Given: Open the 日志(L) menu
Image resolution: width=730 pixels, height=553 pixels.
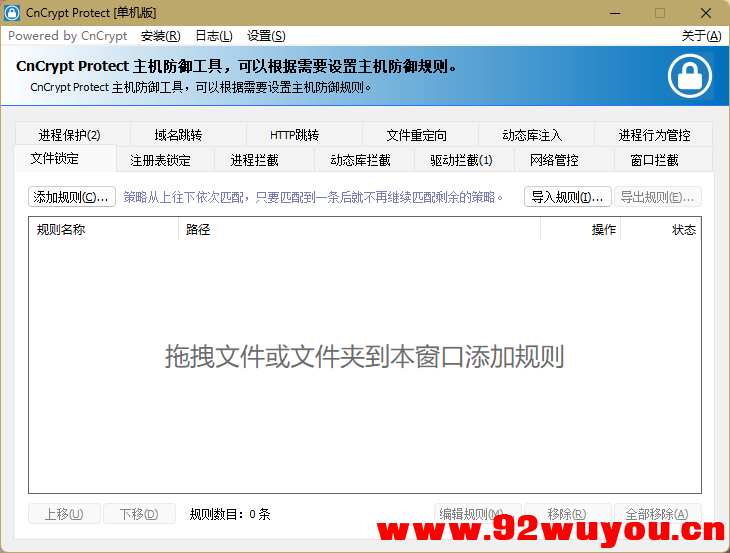Looking at the screenshot, I should [213, 36].
